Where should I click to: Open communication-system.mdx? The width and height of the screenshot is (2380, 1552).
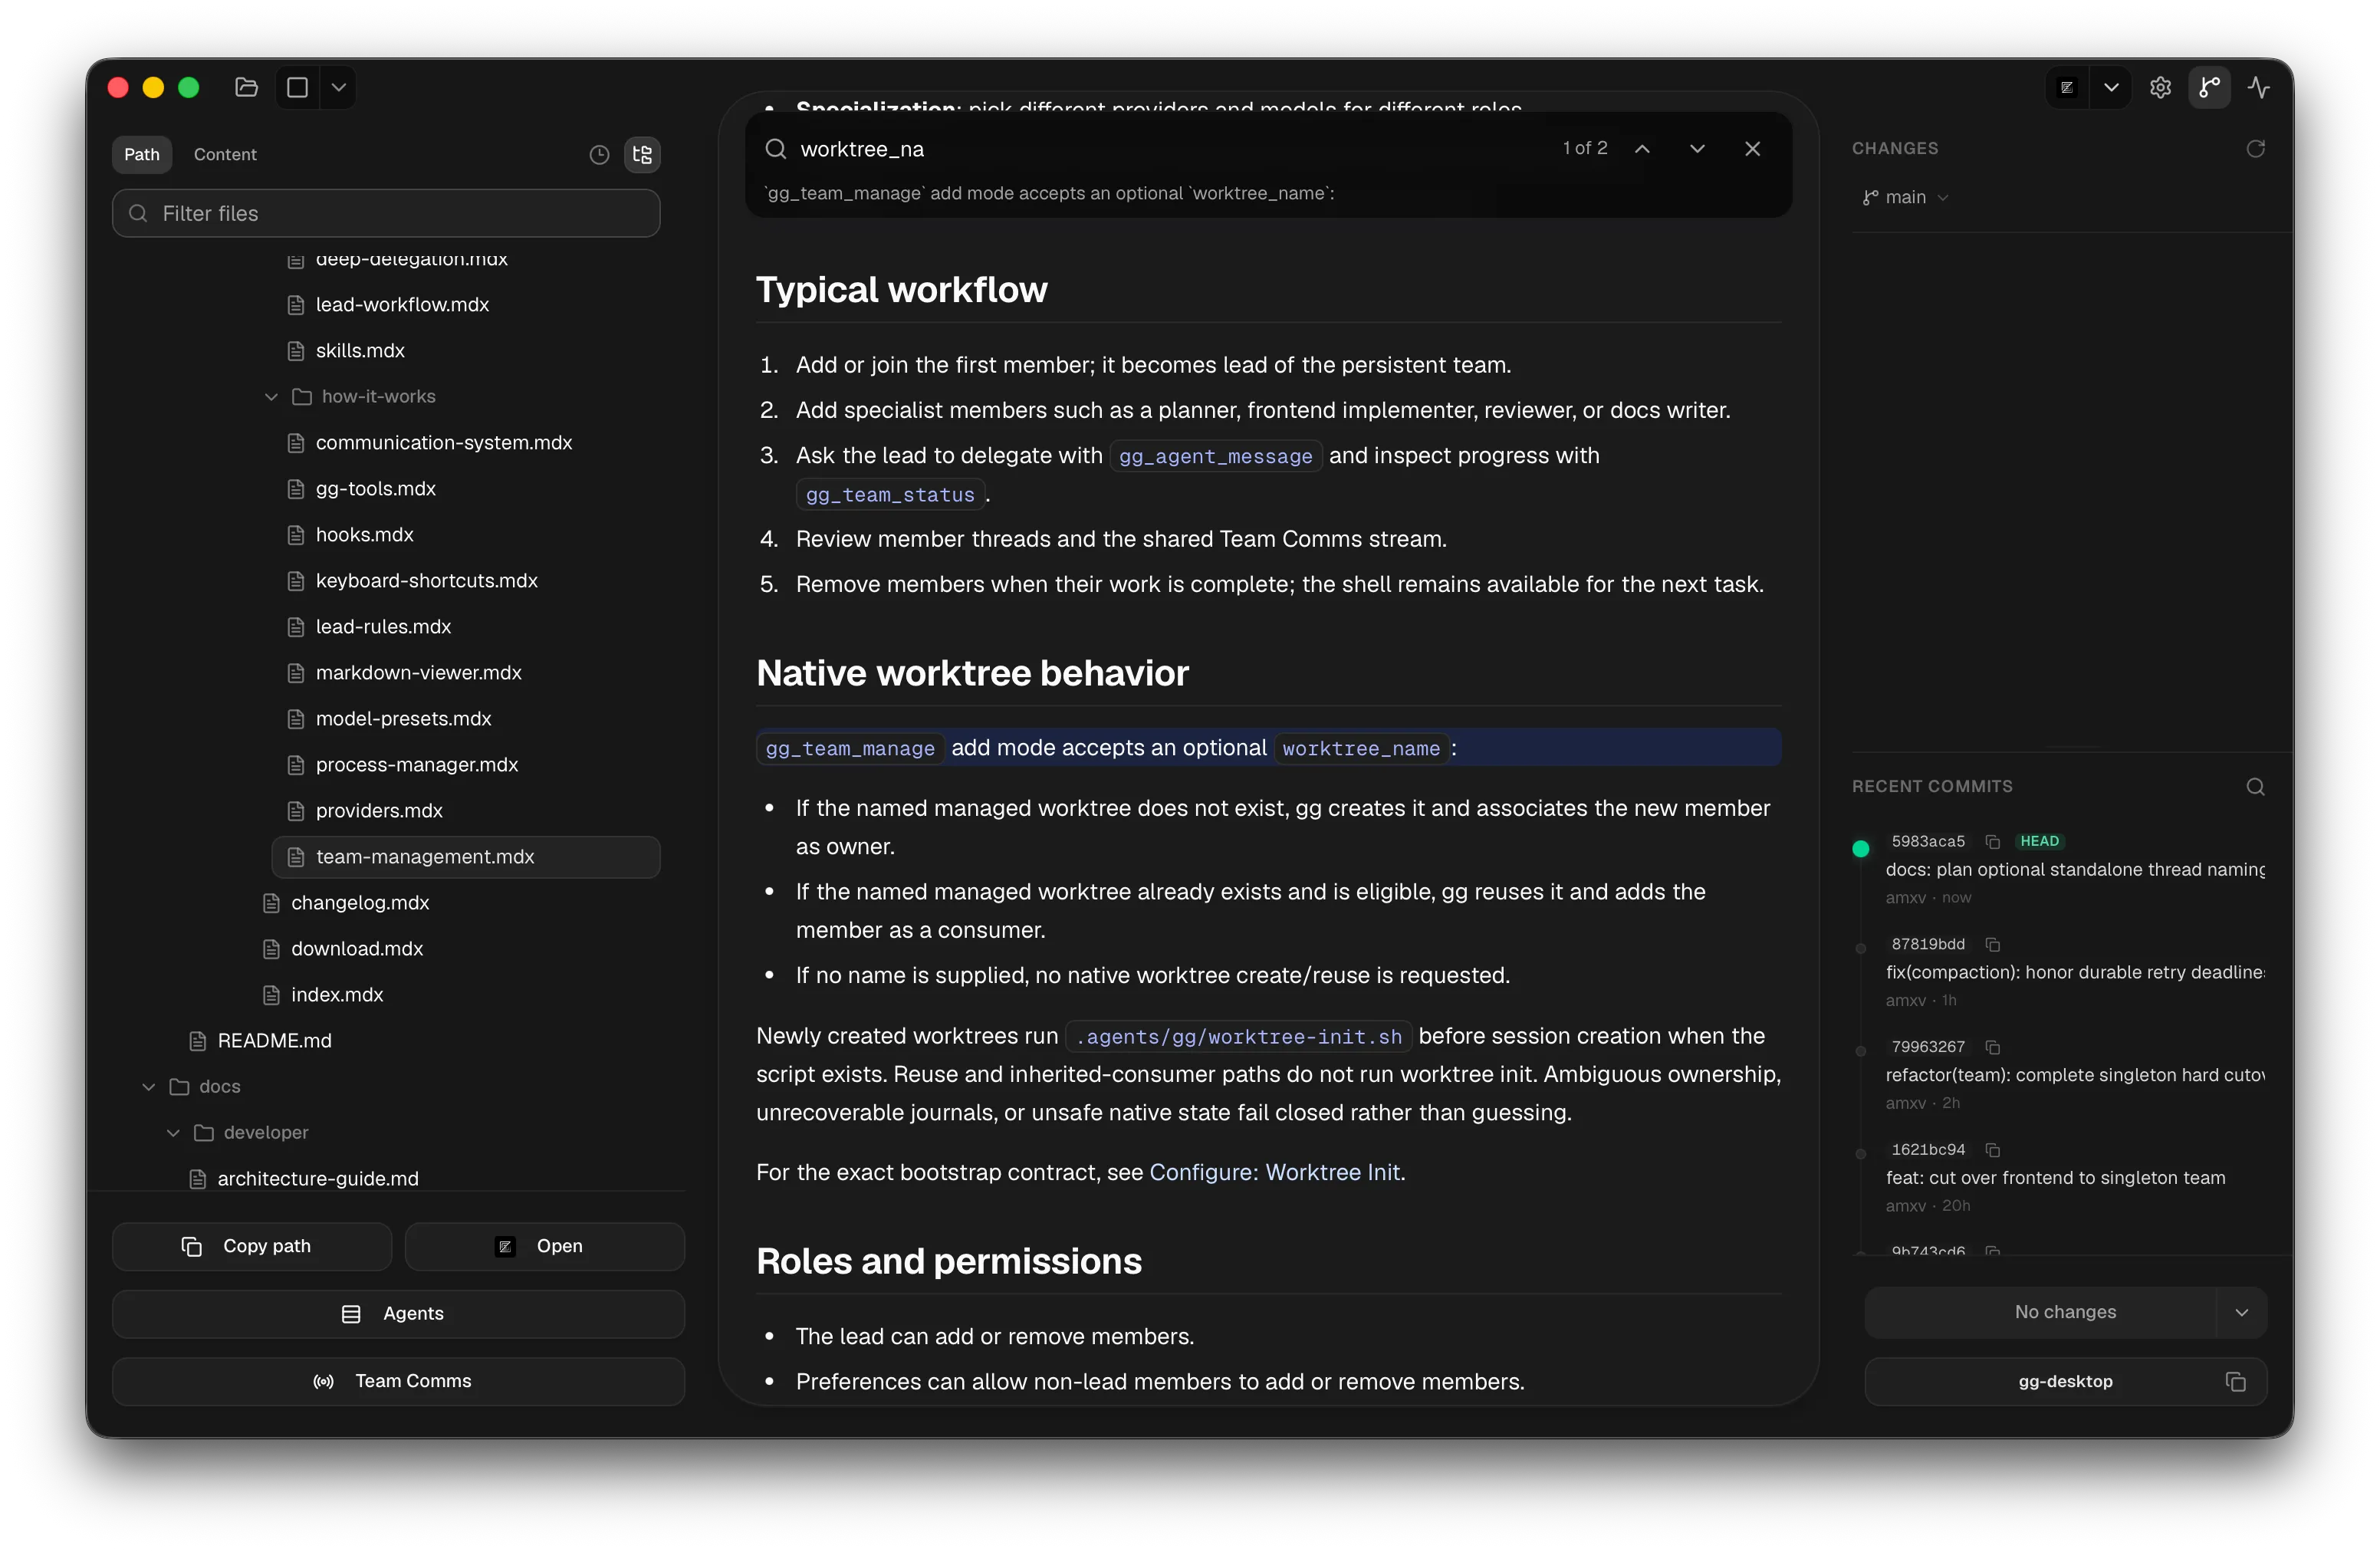(443, 442)
